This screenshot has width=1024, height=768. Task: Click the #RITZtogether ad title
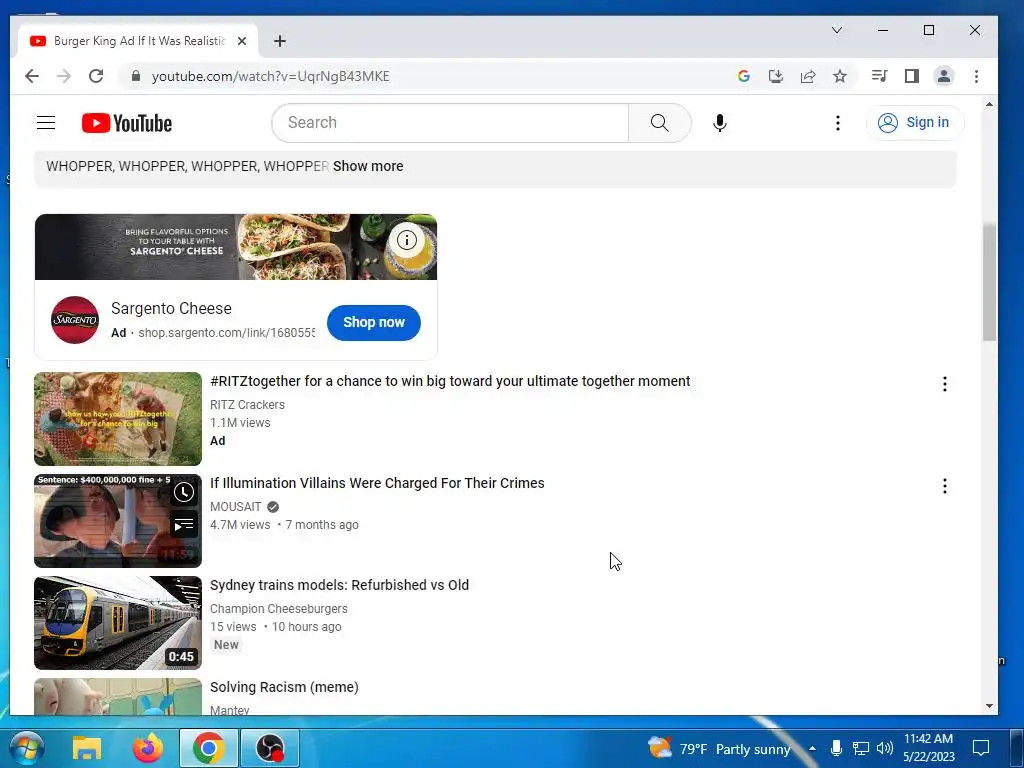click(450, 381)
